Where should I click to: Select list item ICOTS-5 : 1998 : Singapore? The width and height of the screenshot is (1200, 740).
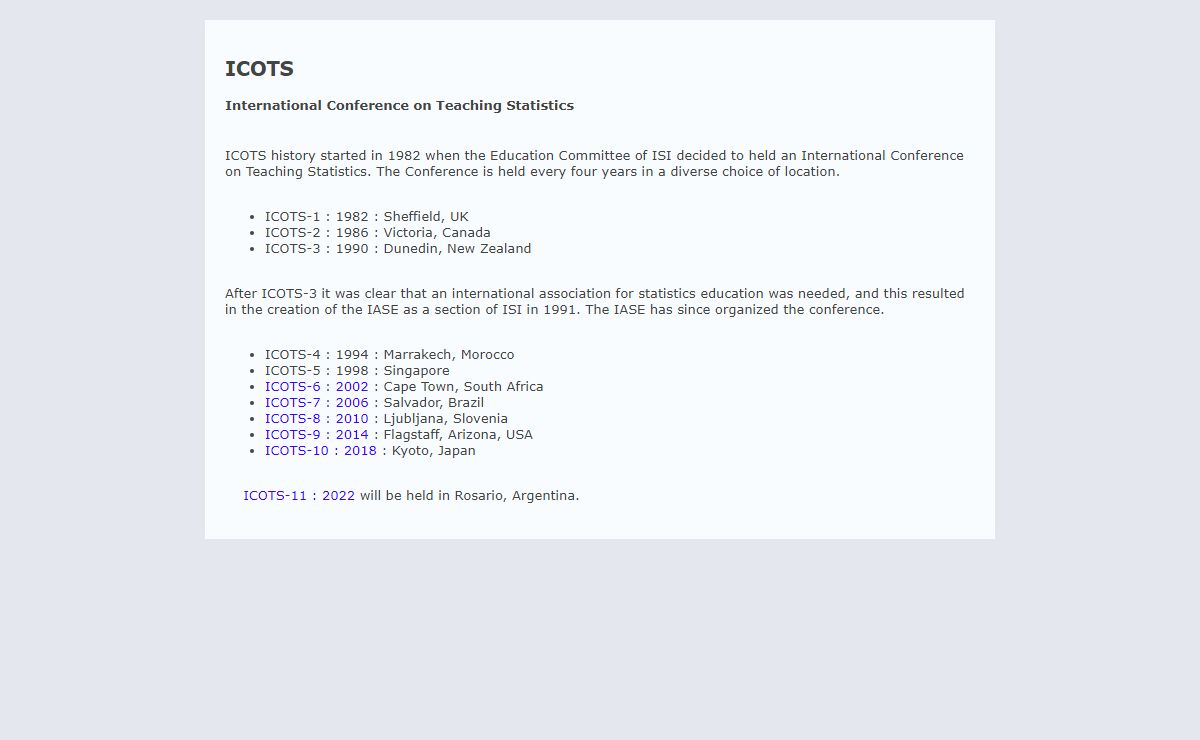click(357, 370)
